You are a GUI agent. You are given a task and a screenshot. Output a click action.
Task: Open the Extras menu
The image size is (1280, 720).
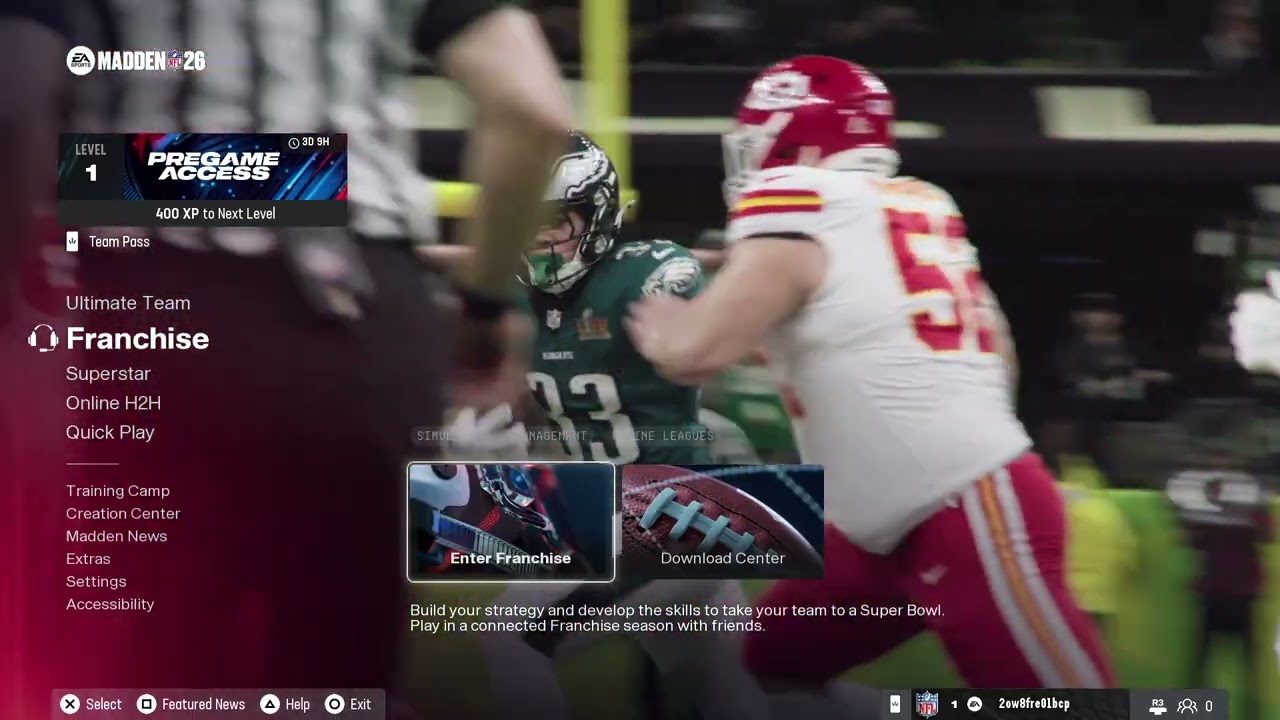[x=88, y=559]
